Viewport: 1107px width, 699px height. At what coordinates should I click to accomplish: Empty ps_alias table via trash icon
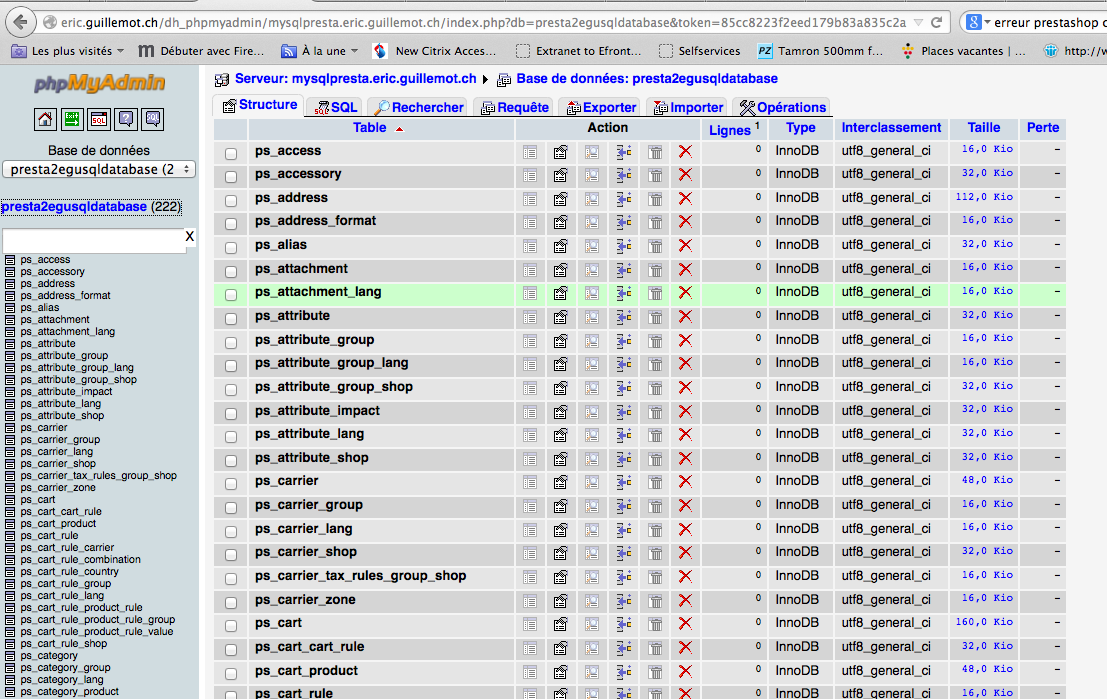(x=655, y=246)
